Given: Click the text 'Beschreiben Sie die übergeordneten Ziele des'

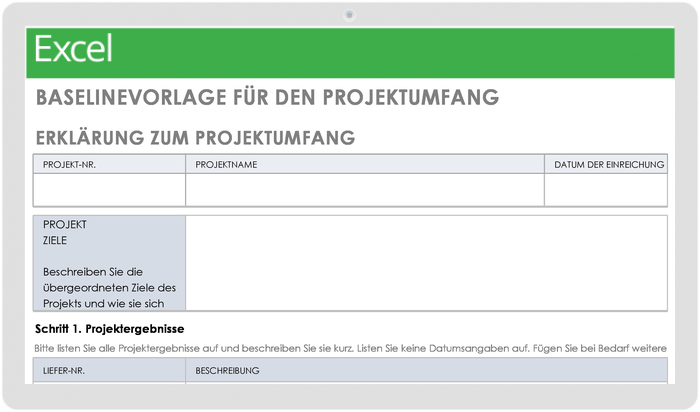Looking at the screenshot, I should (x=109, y=280).
